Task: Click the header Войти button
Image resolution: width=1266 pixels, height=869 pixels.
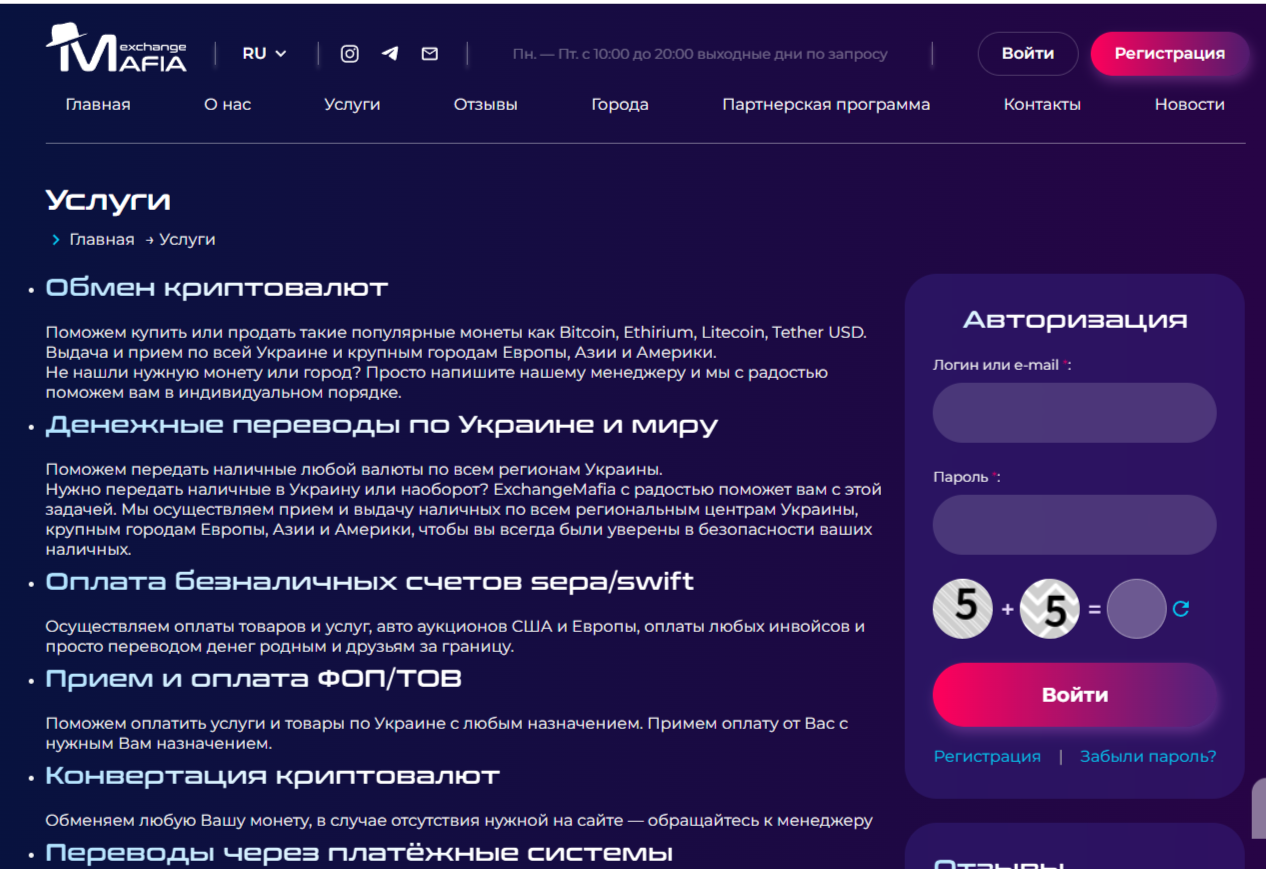Action: 1028,54
